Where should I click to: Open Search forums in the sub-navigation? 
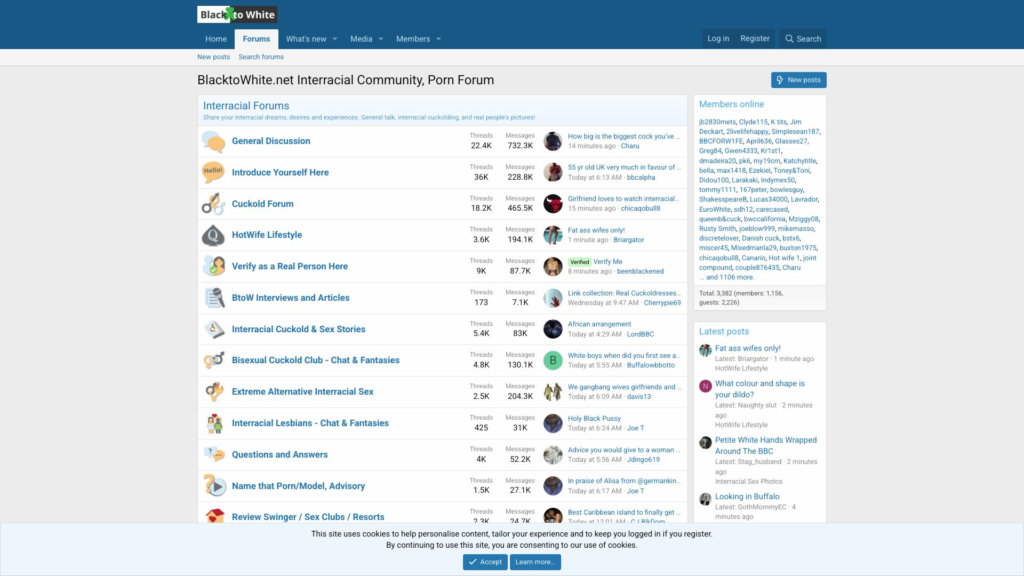261,57
